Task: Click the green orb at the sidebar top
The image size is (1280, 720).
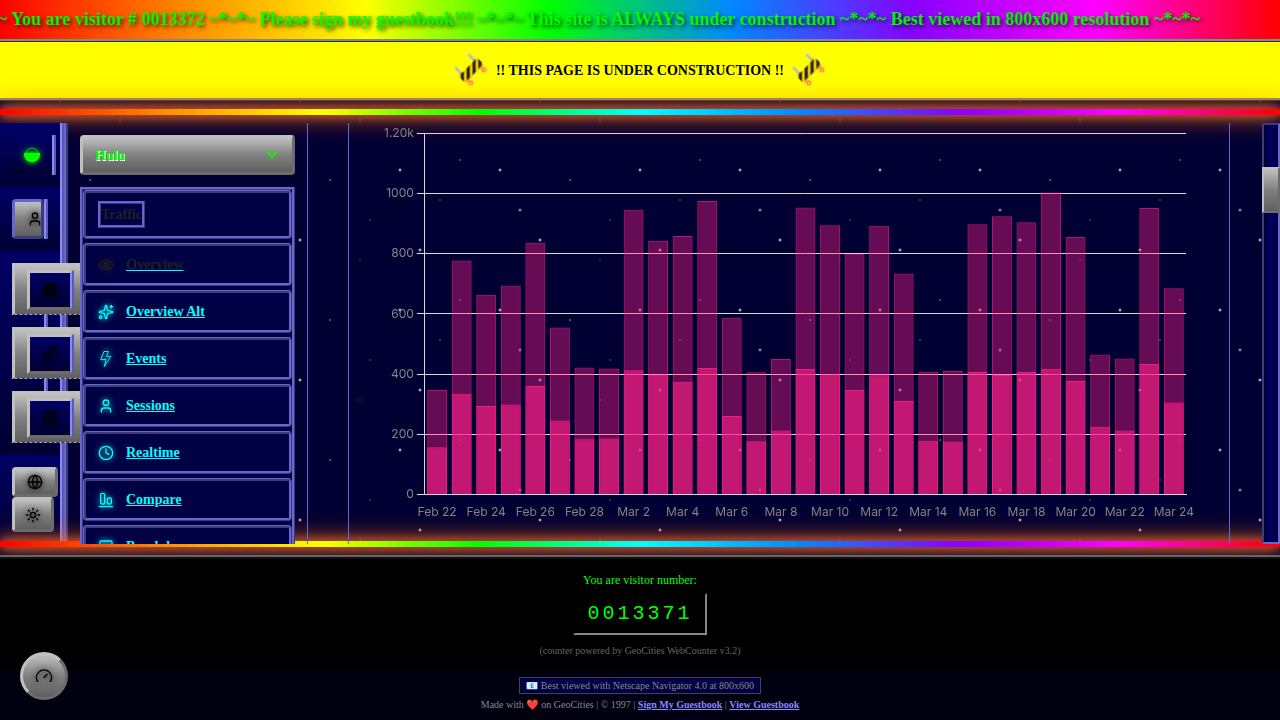Action: [31, 155]
